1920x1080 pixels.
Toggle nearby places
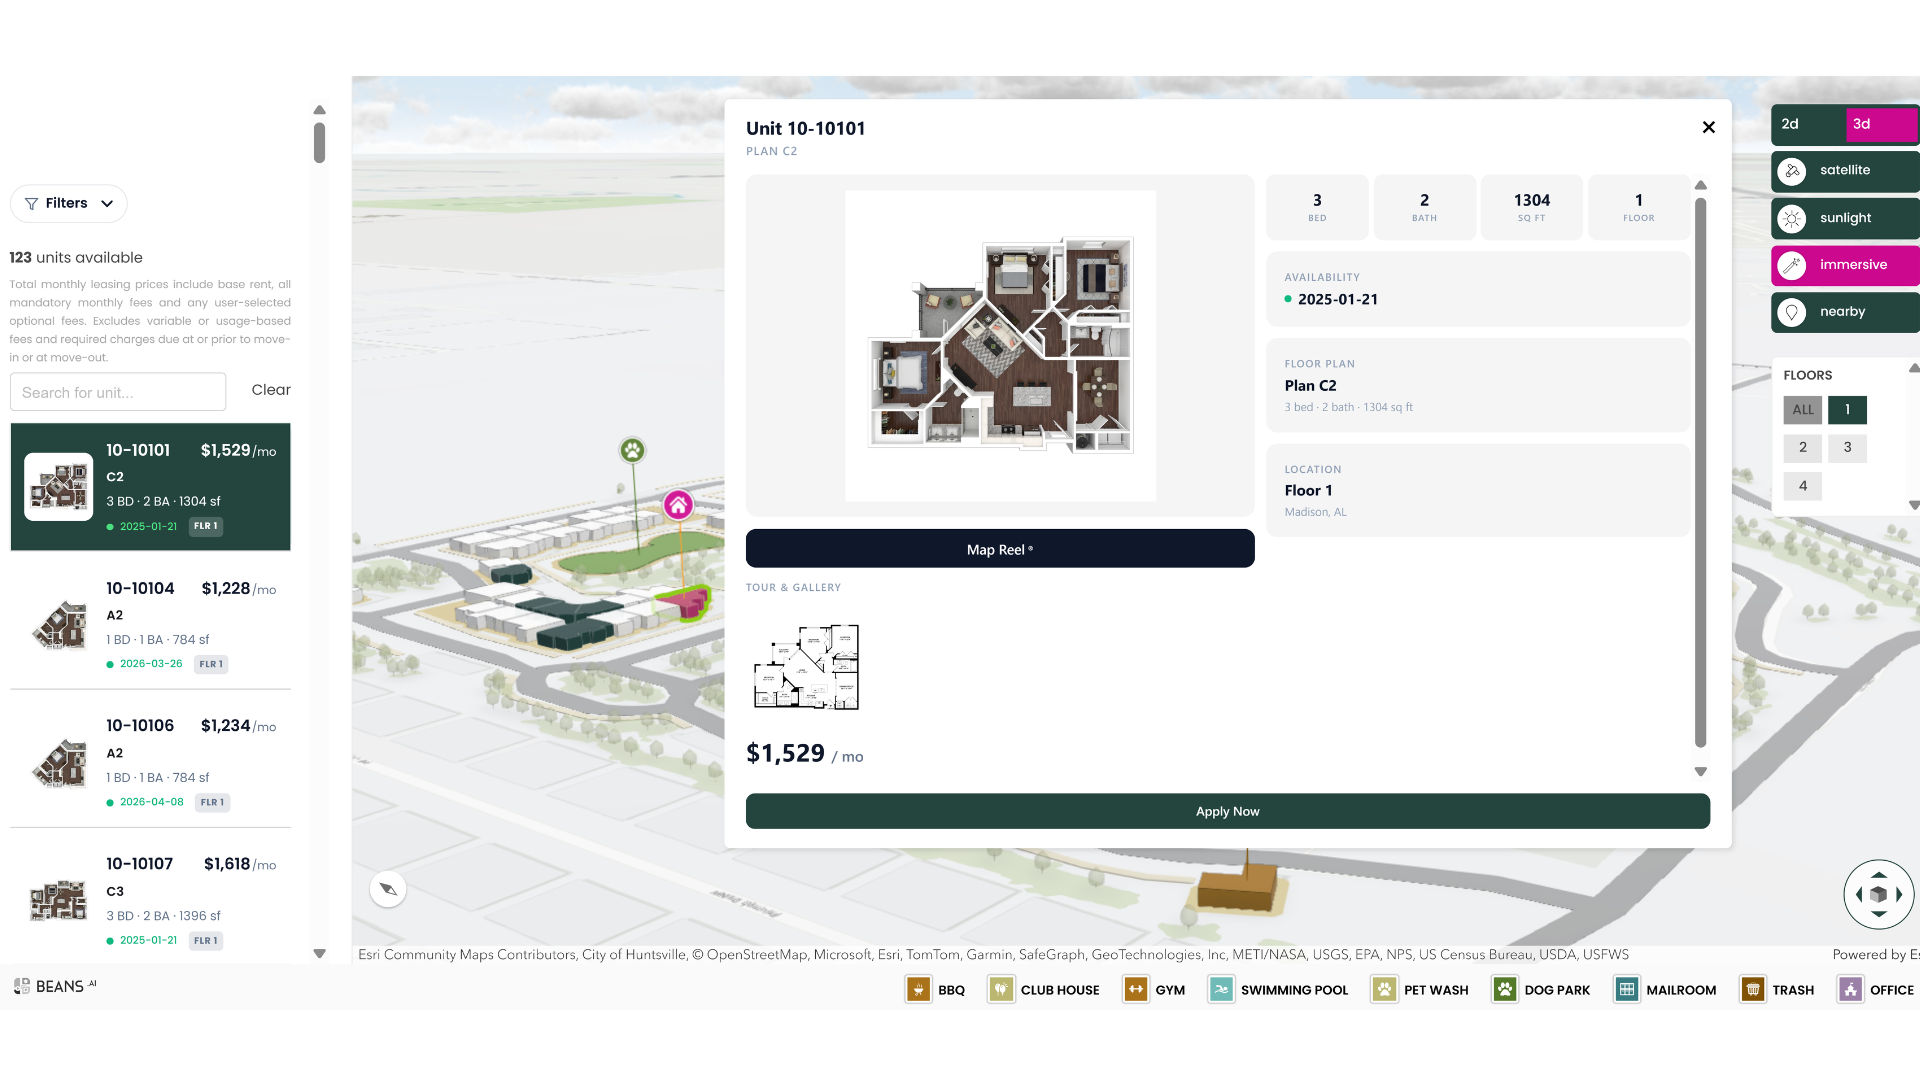(x=1845, y=312)
